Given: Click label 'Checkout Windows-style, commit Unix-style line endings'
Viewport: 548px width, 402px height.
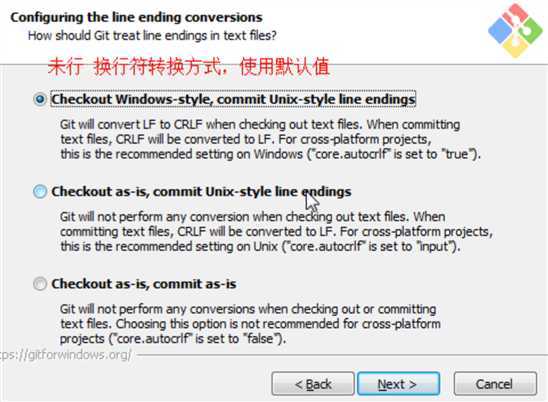Looking at the screenshot, I should coord(233,99).
